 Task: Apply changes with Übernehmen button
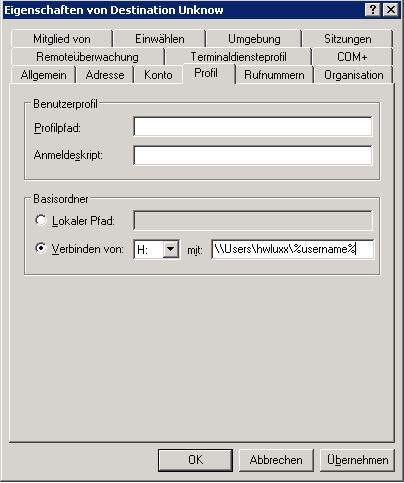coord(357,460)
